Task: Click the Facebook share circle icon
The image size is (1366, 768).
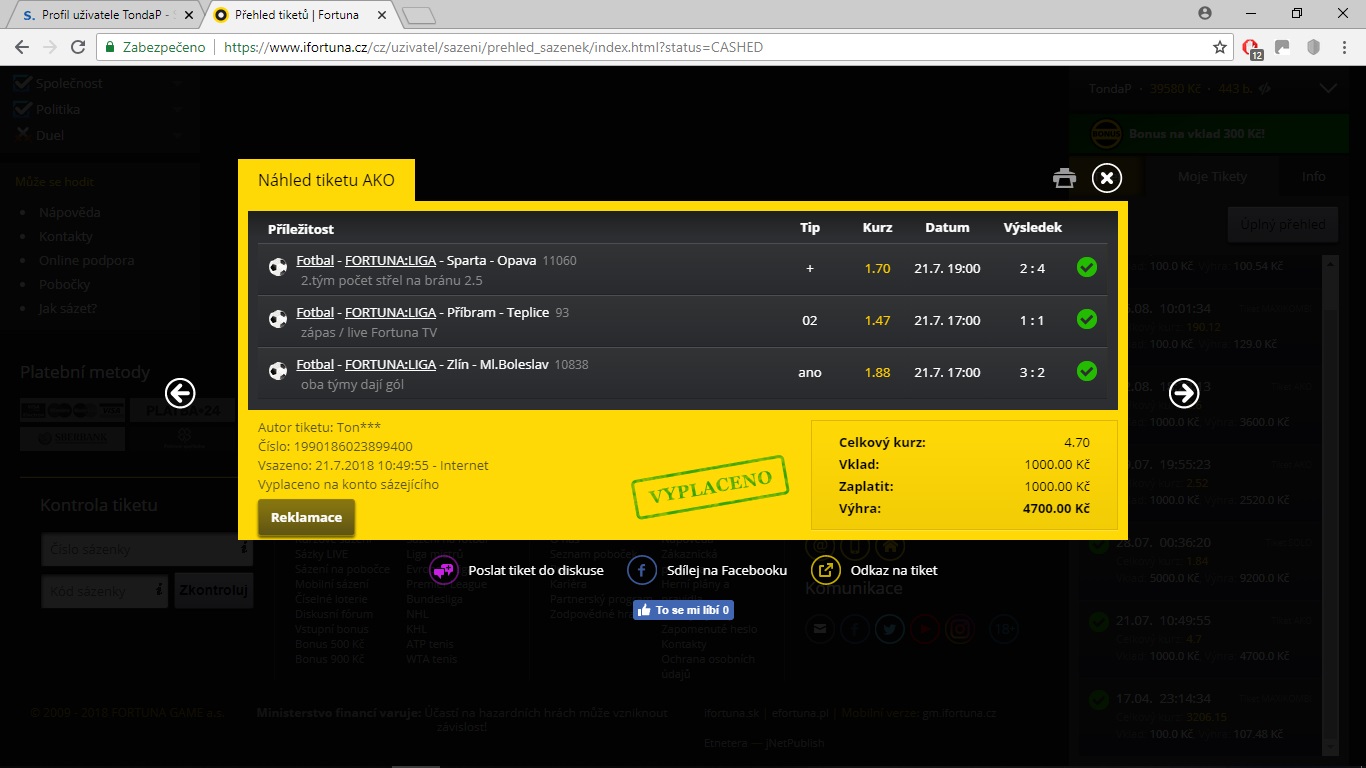Action: point(642,570)
